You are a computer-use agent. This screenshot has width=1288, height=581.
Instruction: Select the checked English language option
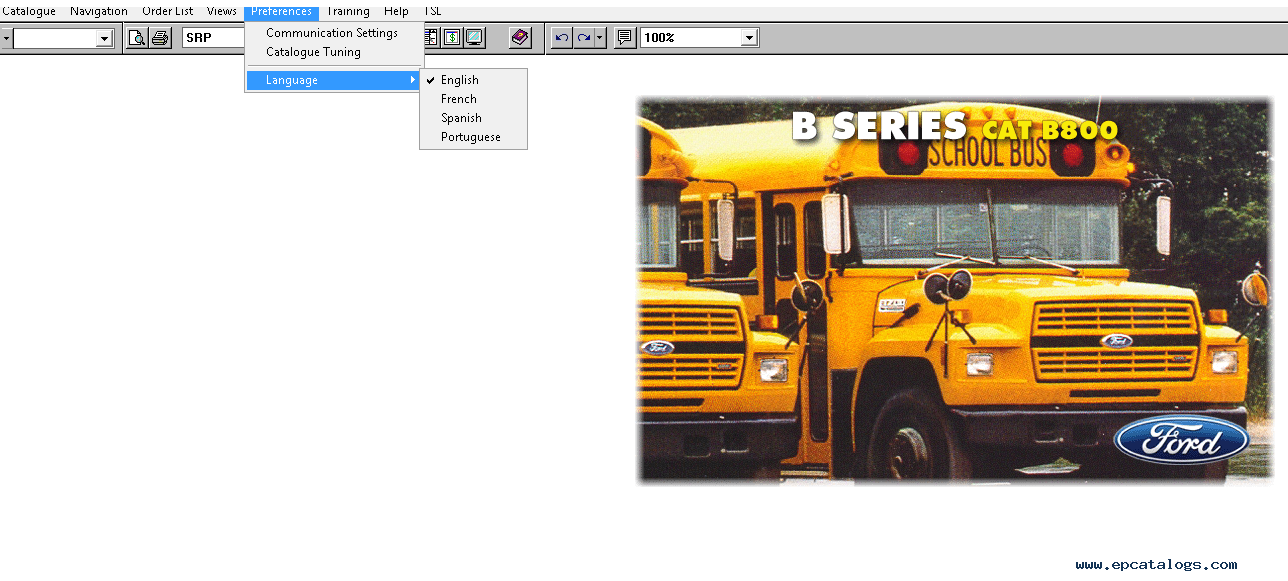click(x=473, y=80)
